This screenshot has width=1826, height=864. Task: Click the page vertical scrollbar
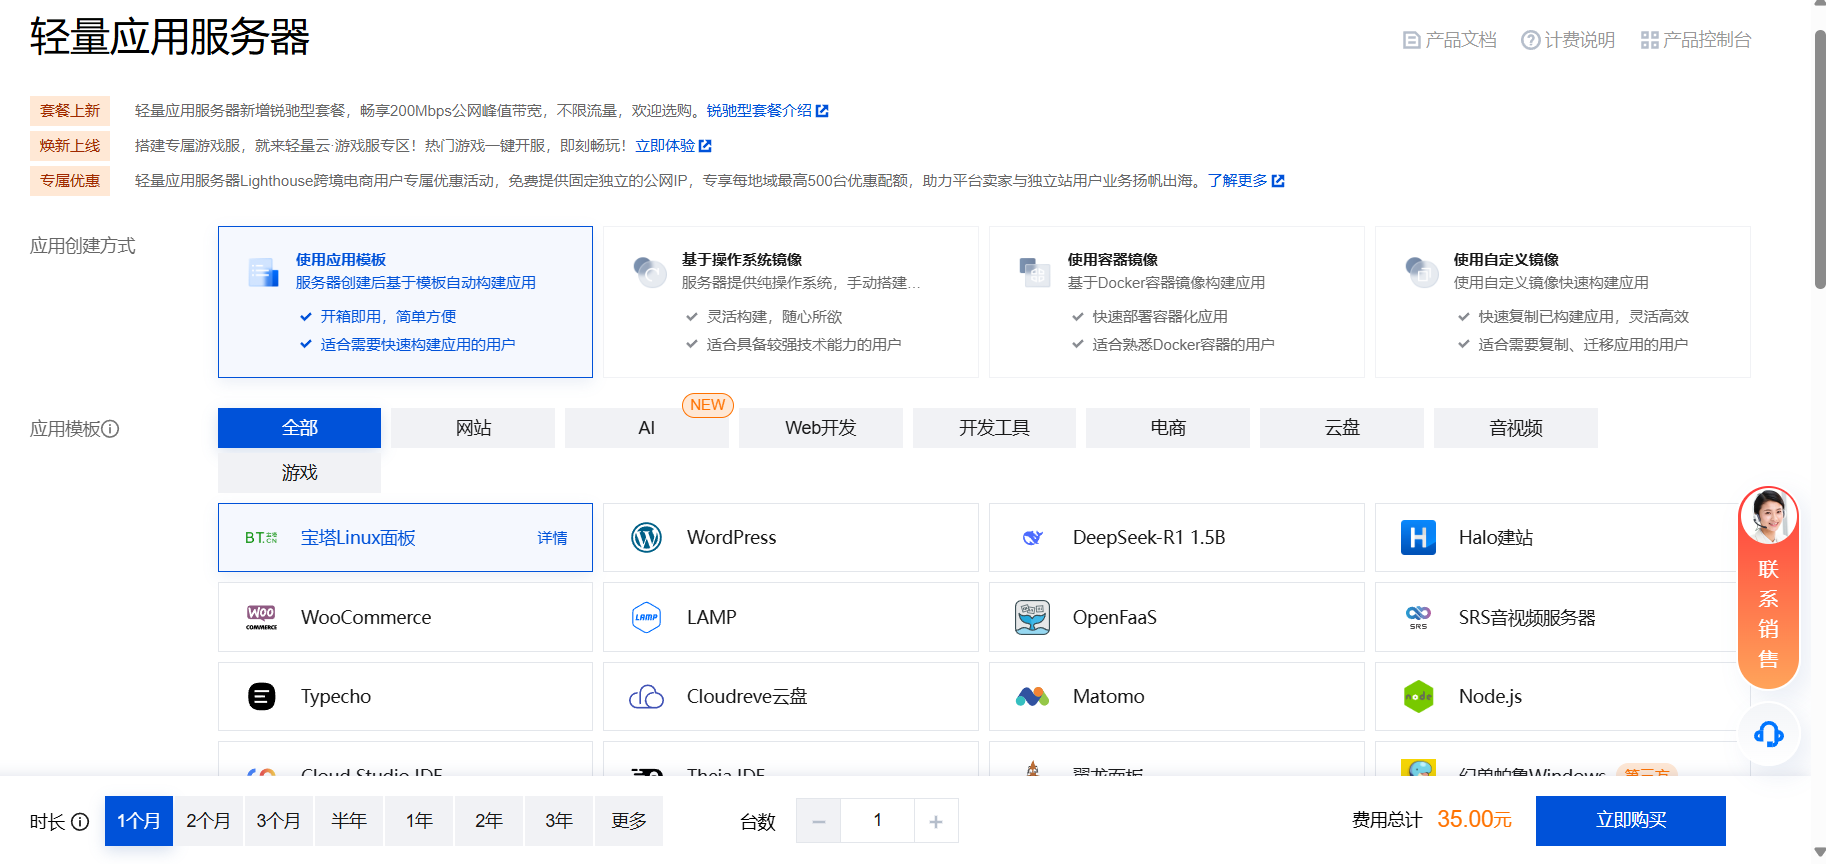[1819, 160]
